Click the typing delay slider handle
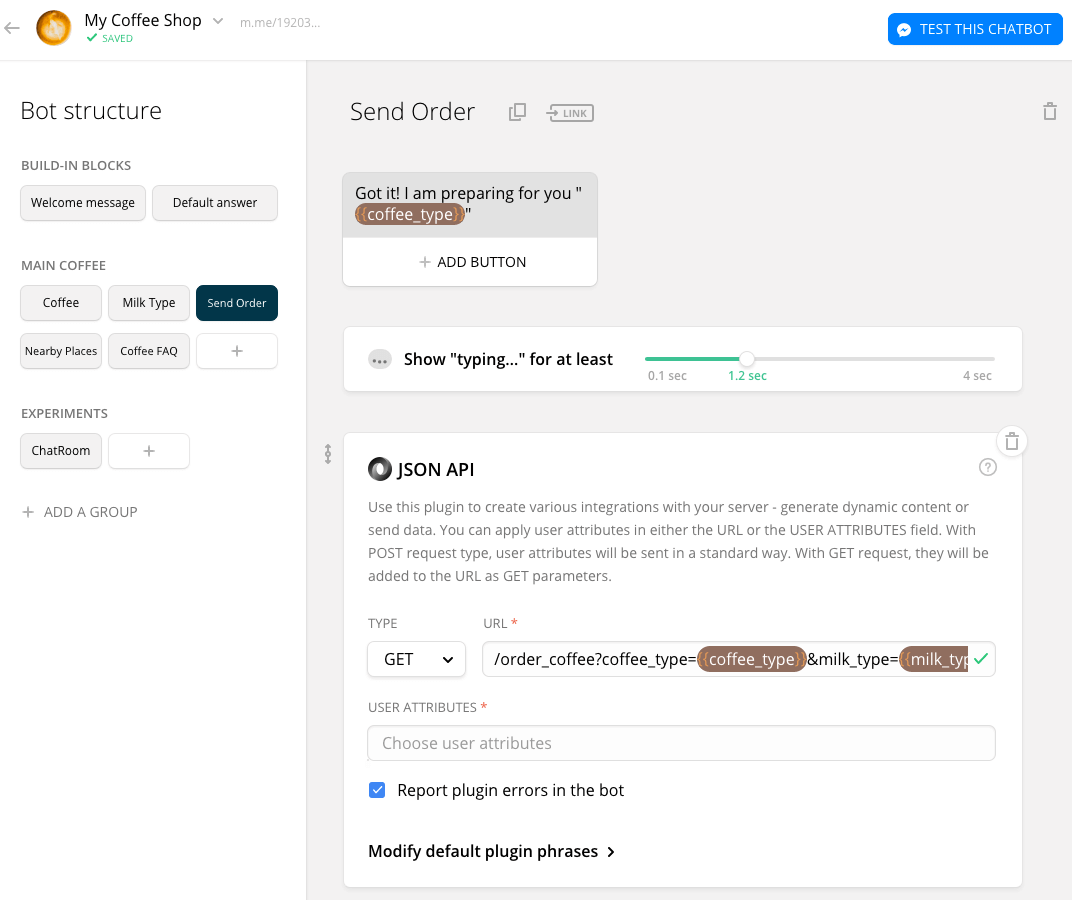1072x900 pixels. (x=747, y=359)
